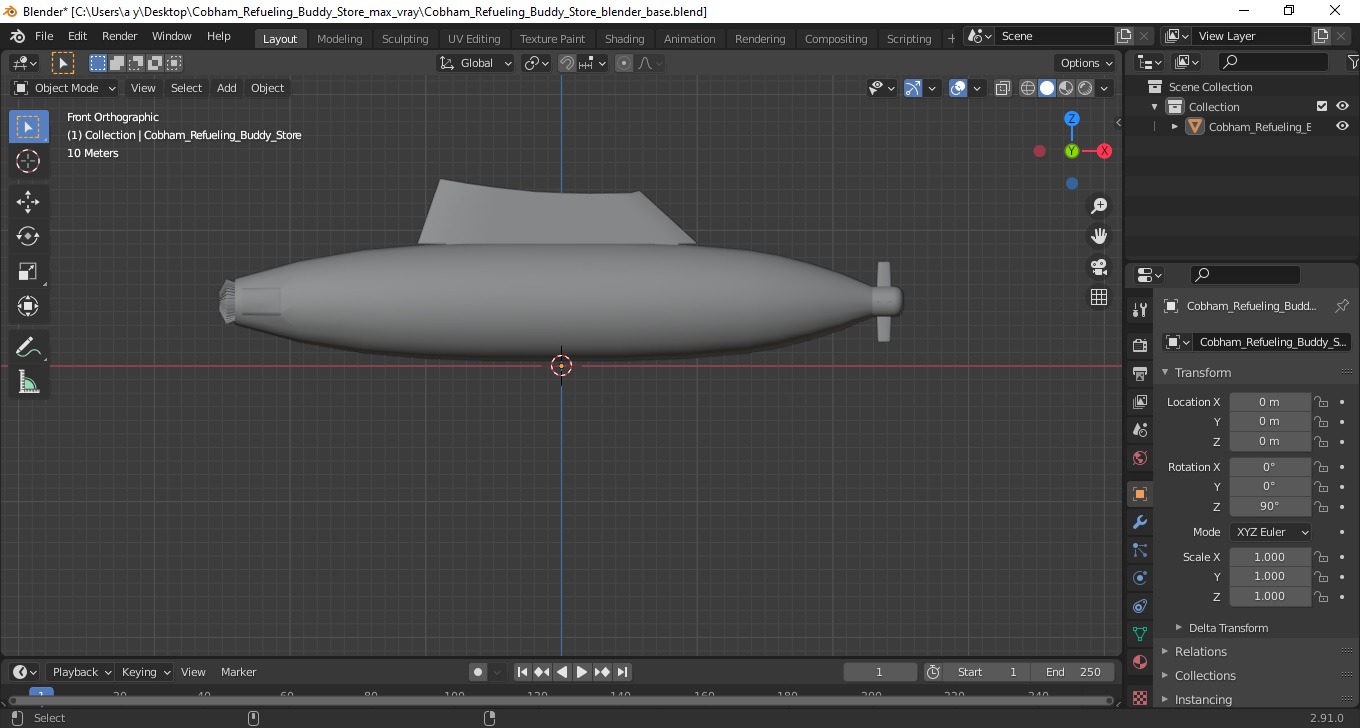Open the View Layer properties tab
Viewport: 1360px width, 728px height.
pos(1139,402)
